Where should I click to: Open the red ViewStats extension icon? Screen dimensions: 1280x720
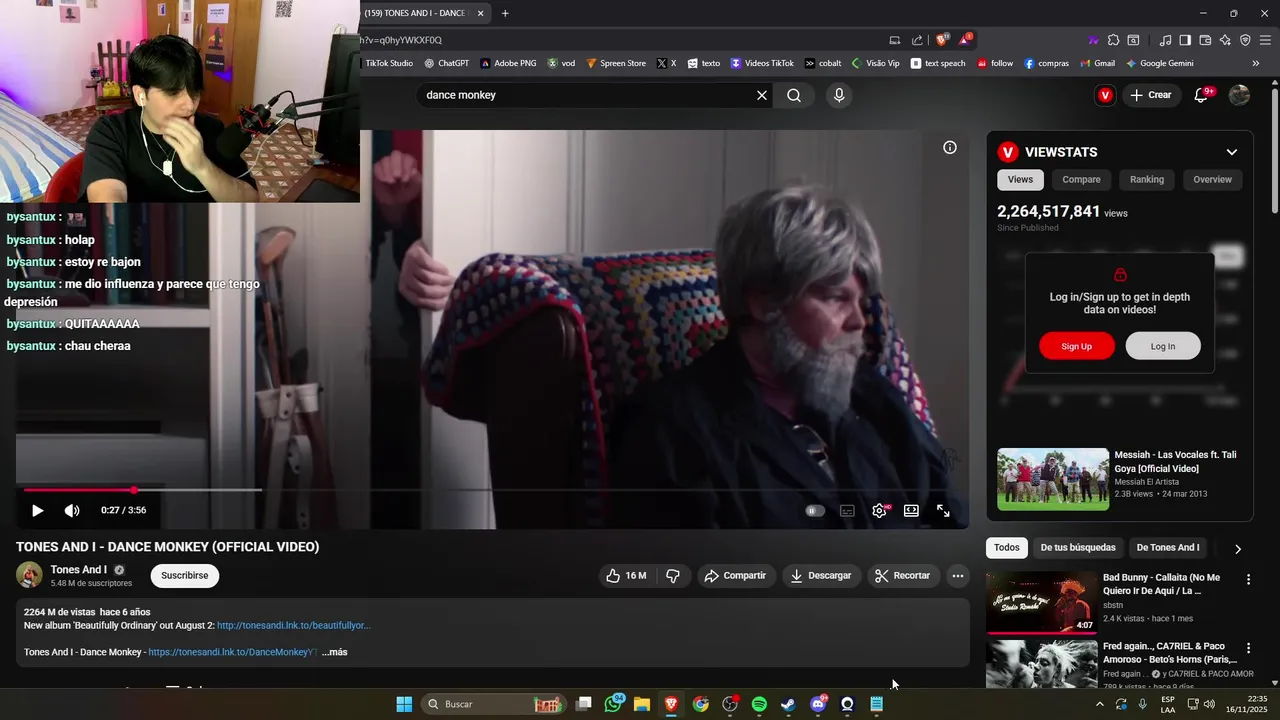(1105, 95)
